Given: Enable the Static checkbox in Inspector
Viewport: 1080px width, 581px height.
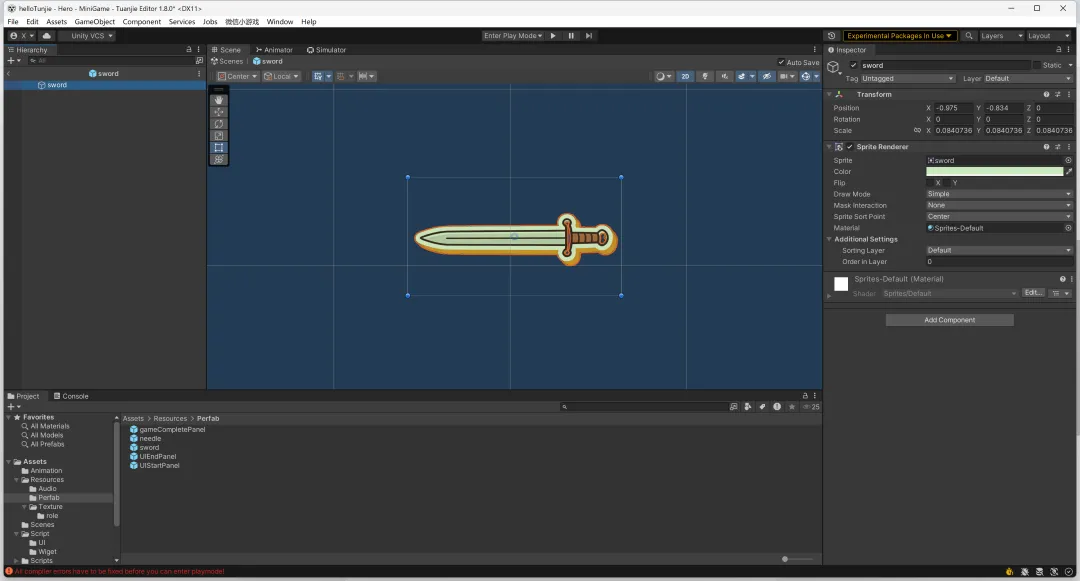Looking at the screenshot, I should click(x=1037, y=65).
